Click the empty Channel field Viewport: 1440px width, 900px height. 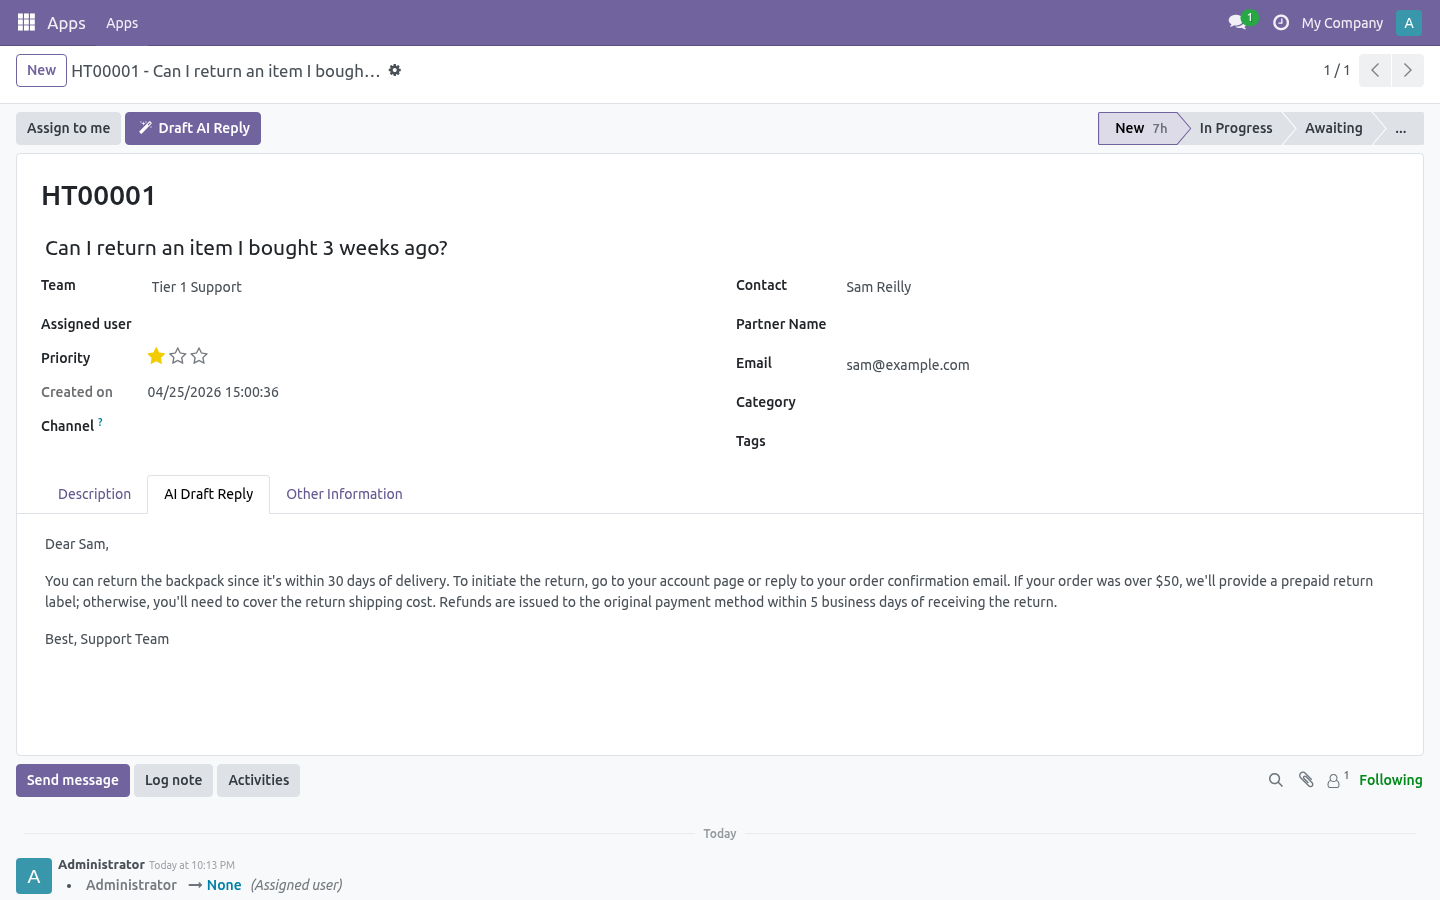coord(425,426)
